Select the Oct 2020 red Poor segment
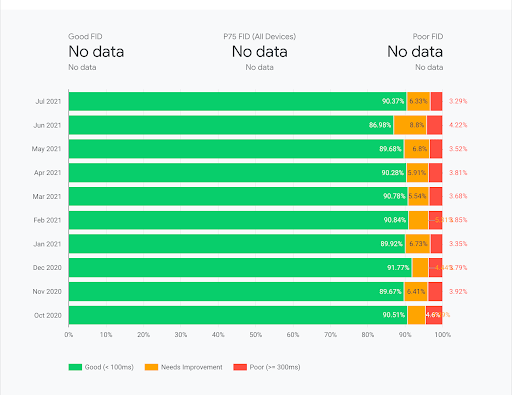This screenshot has height=395, width=512. pos(434,315)
